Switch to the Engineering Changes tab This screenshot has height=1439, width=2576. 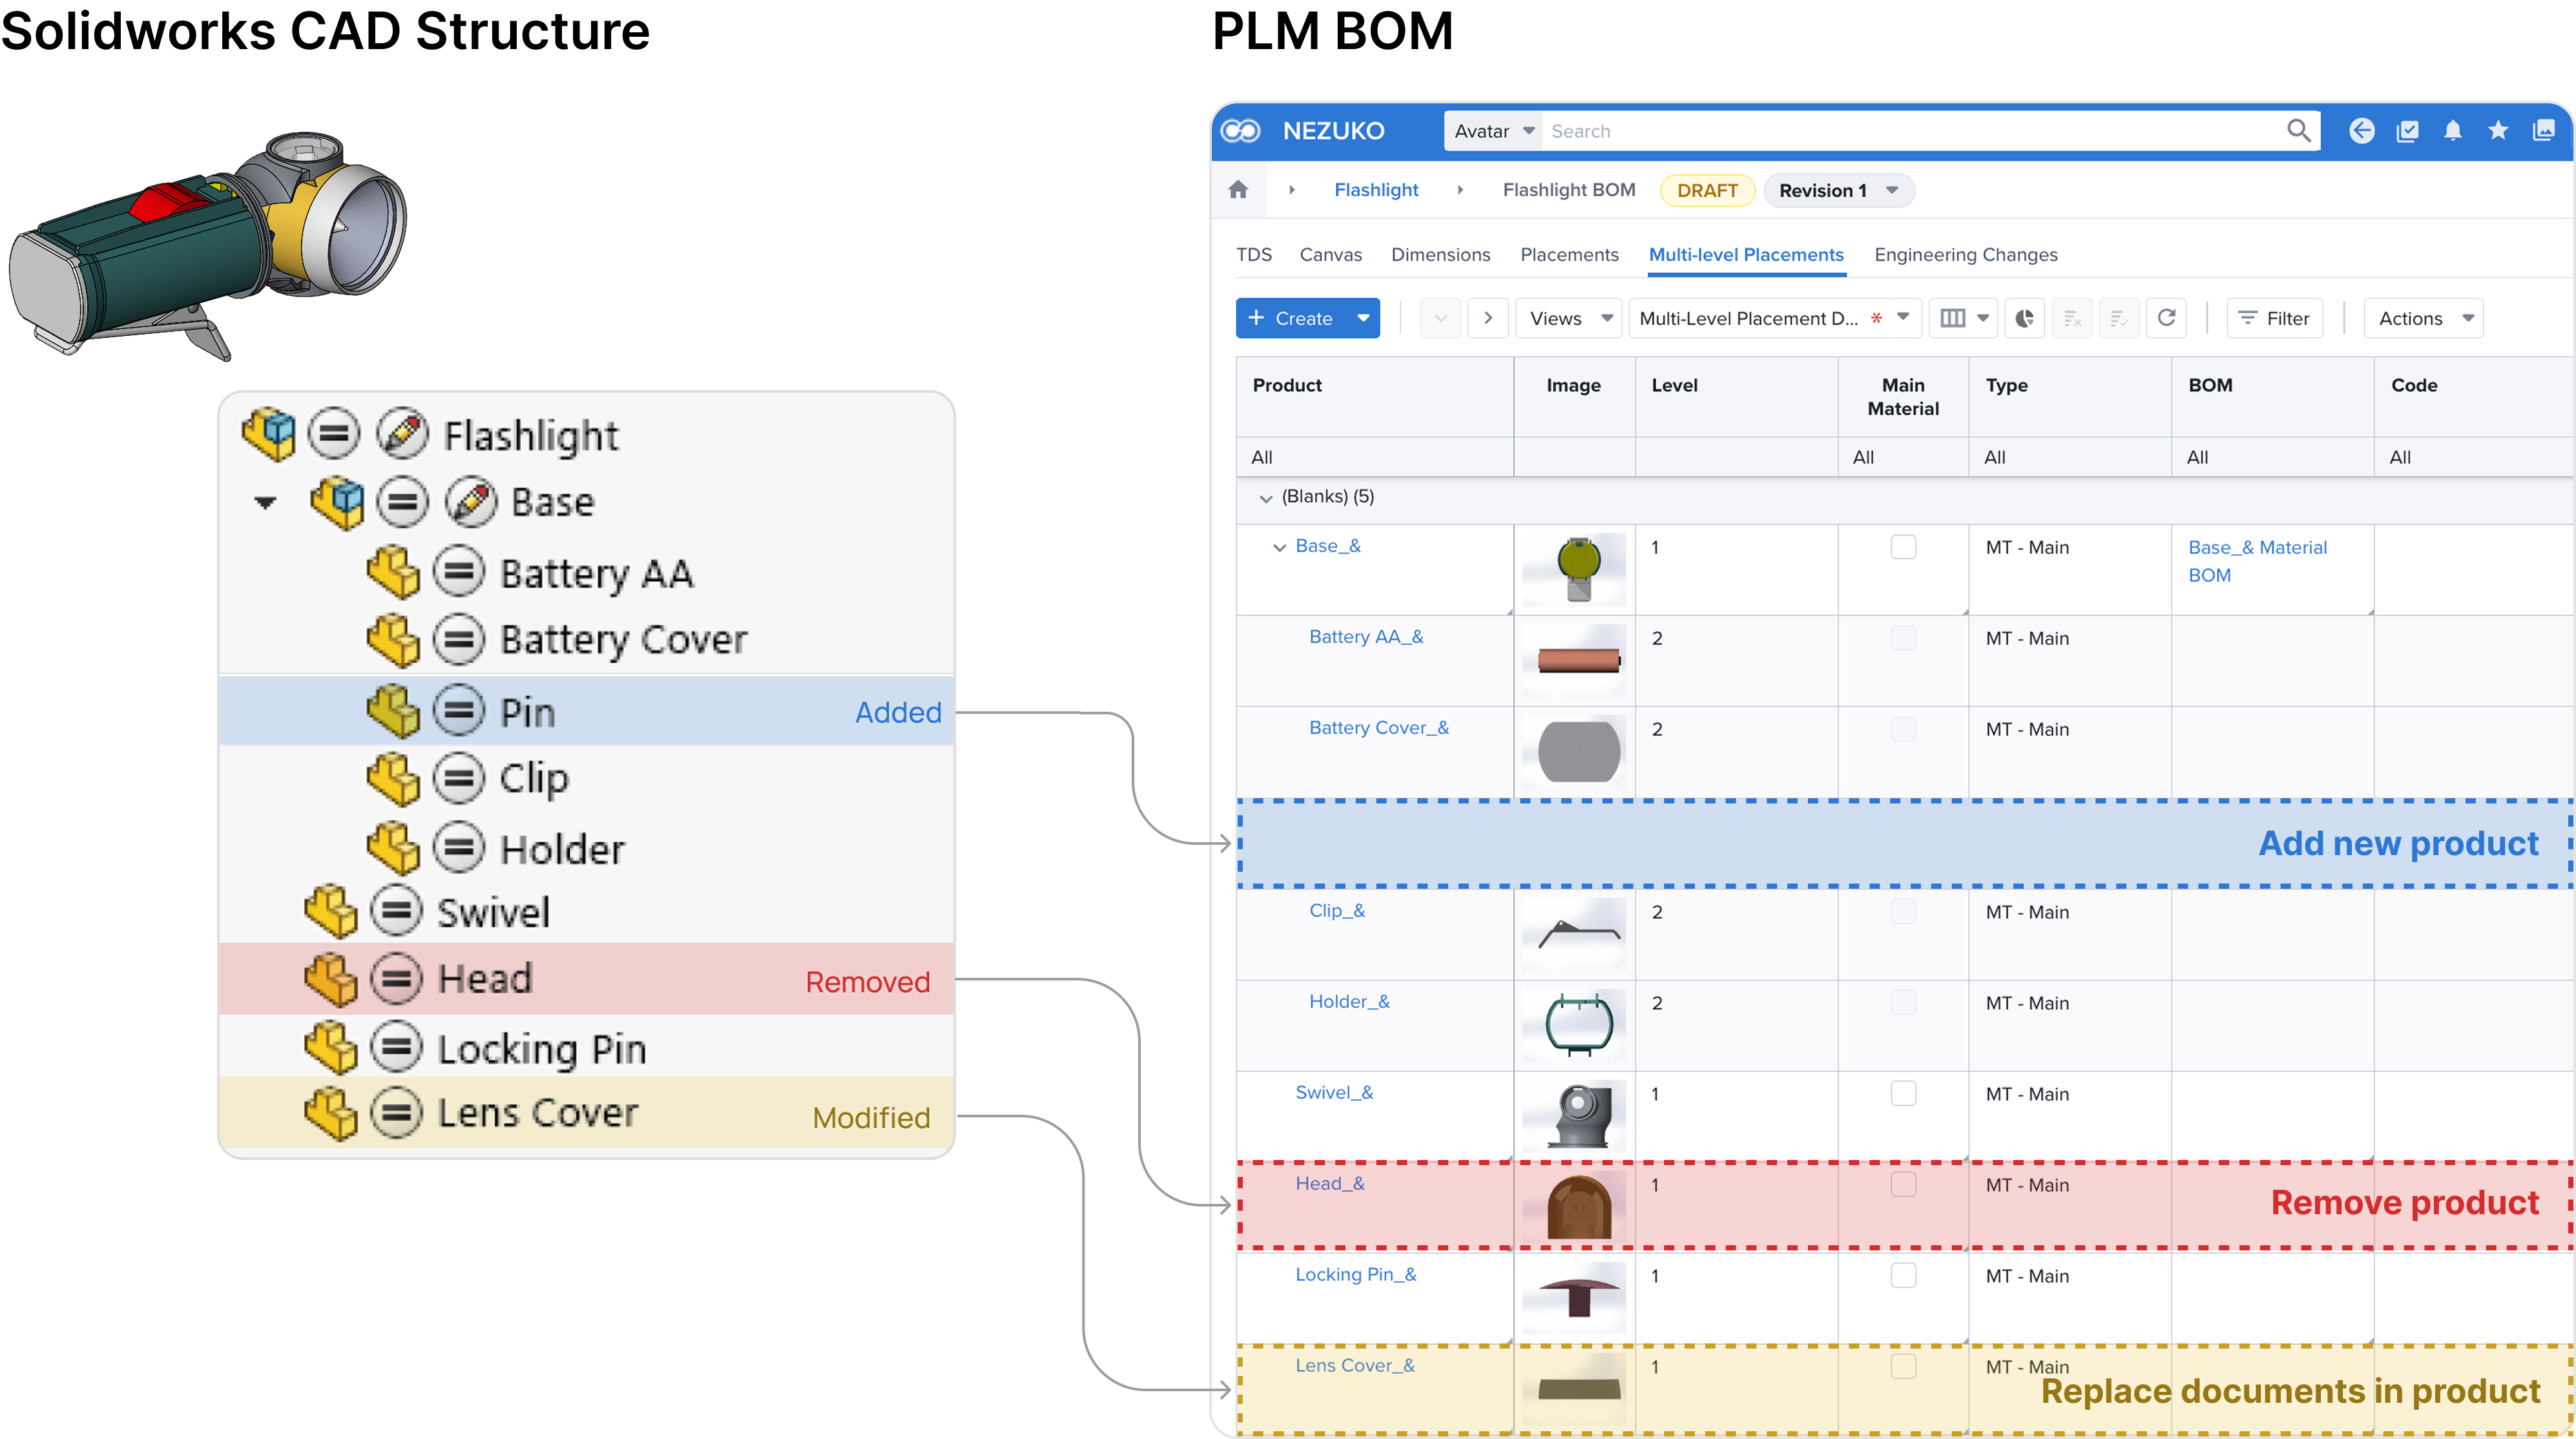coord(1965,254)
